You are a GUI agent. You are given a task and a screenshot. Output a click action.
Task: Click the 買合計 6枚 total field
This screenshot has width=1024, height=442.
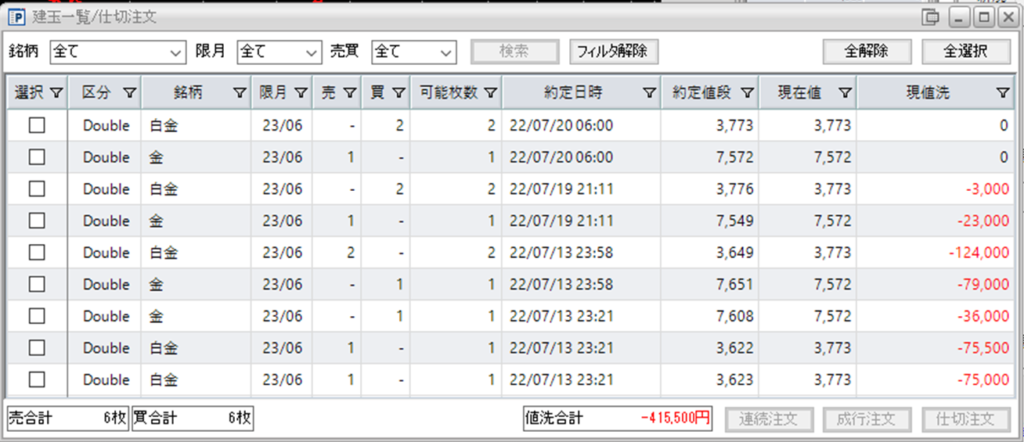coord(193,419)
